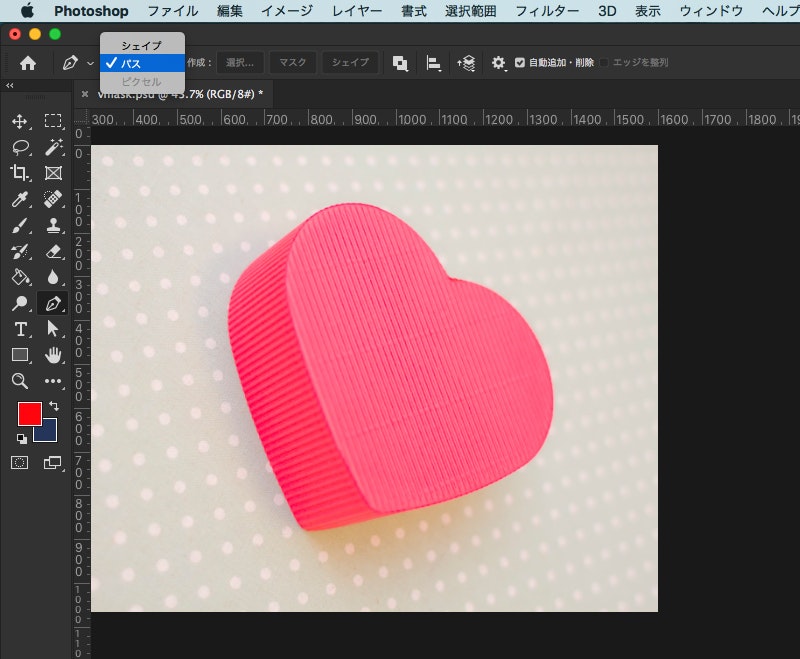Select the Hand tool

point(53,354)
